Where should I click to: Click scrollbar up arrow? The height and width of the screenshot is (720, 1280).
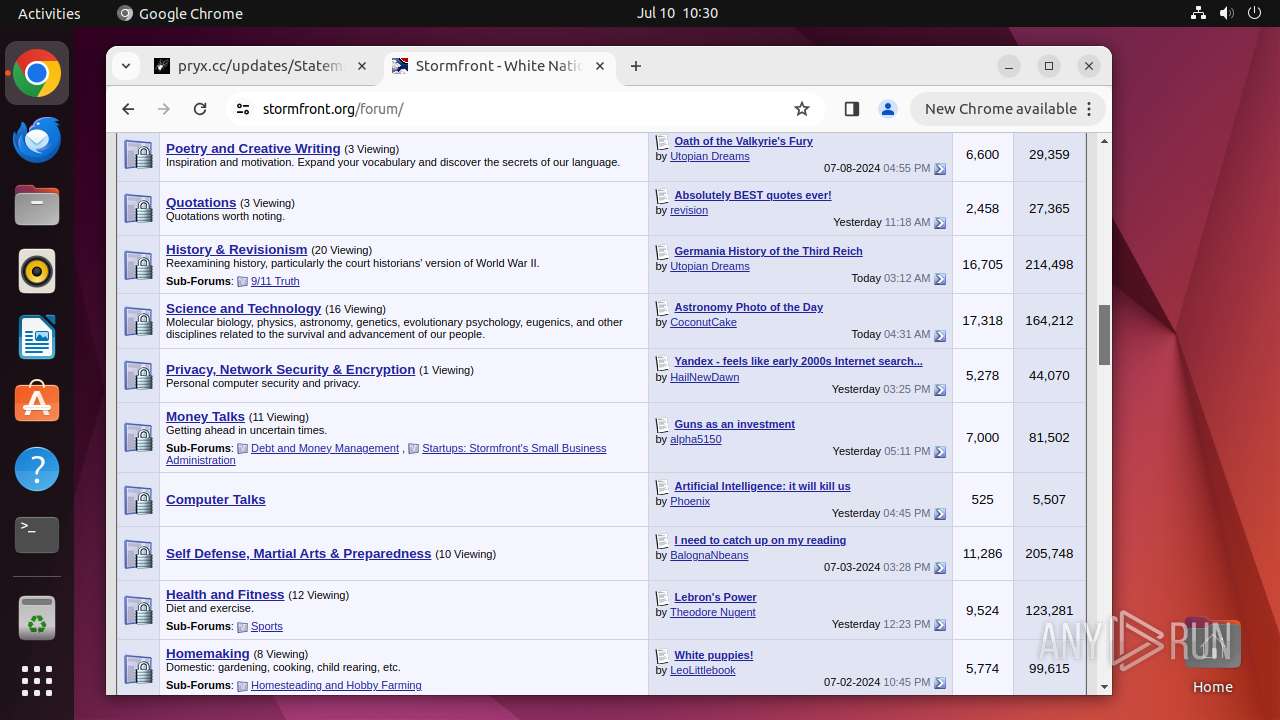pos(1104,141)
